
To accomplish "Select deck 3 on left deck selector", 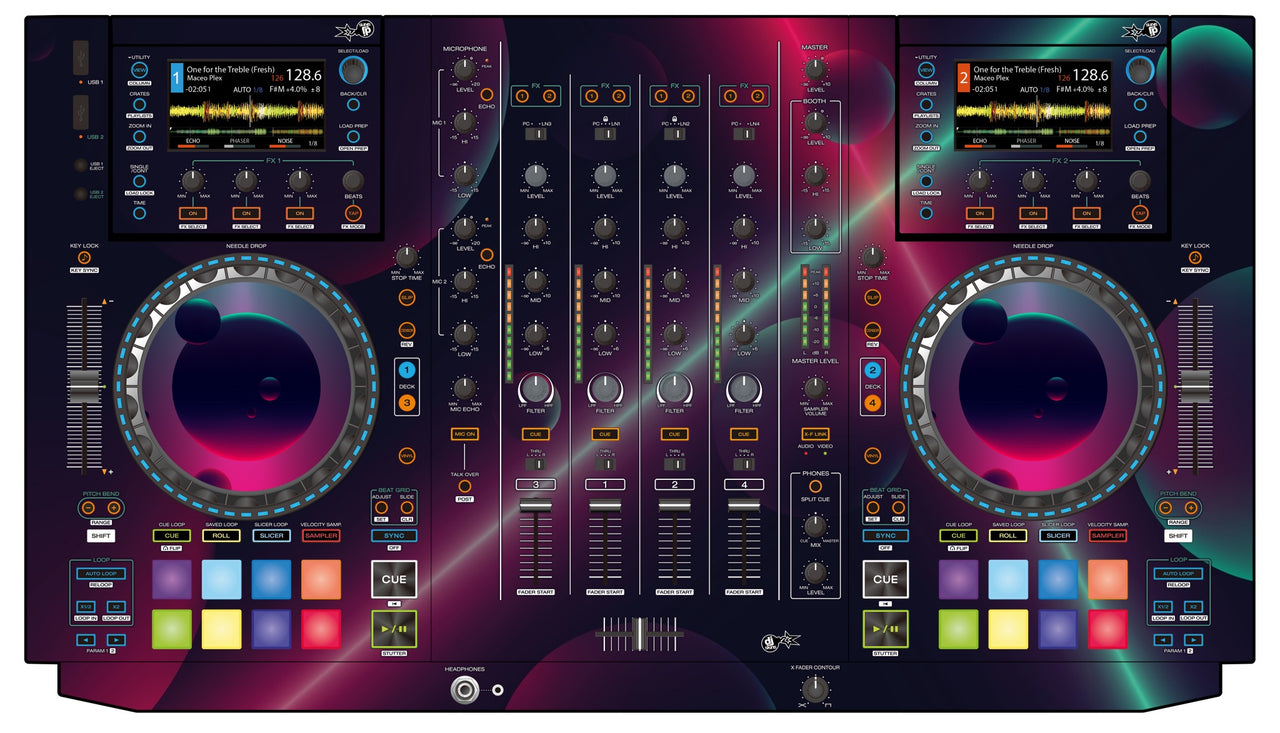I will tap(407, 402).
